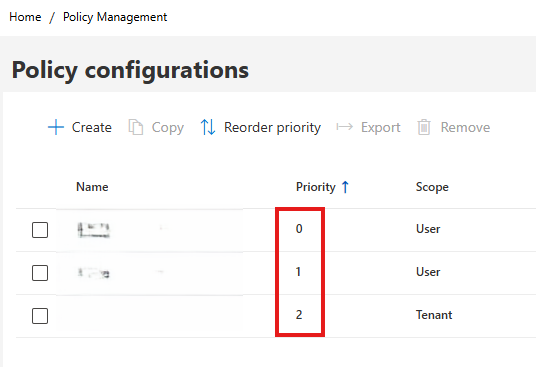The image size is (536, 367).
Task: Select checkbox for priority 0 policy
Action: (x=40, y=230)
